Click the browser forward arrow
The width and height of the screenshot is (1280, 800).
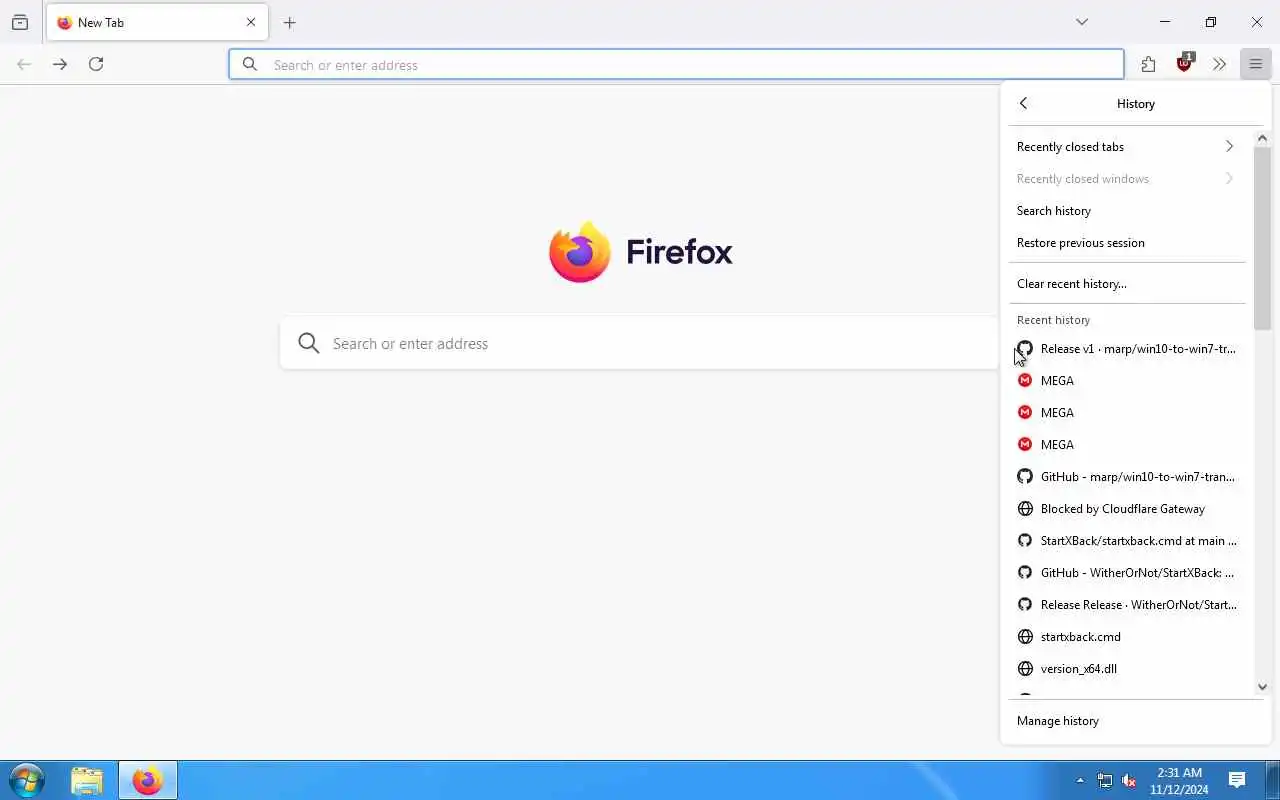(60, 64)
